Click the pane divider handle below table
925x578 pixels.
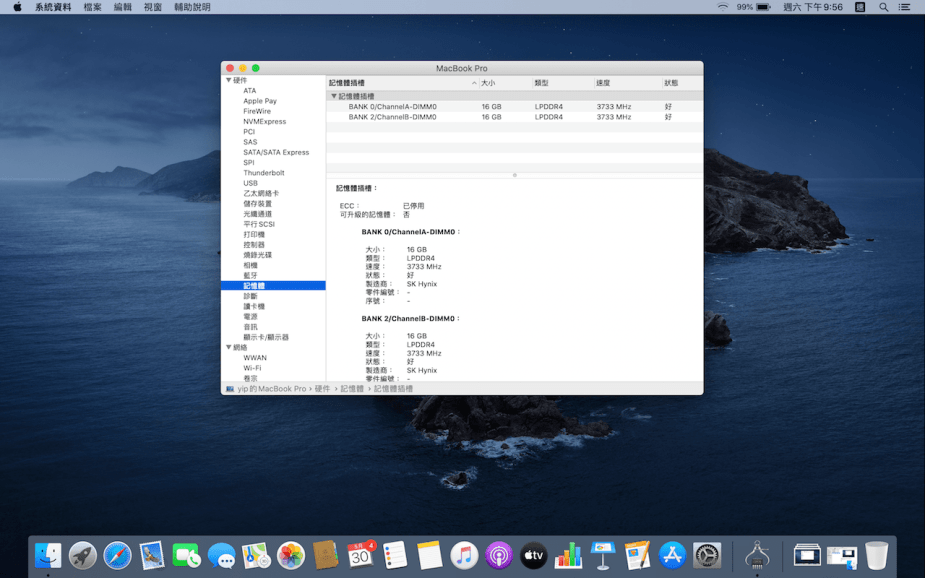tap(514, 175)
